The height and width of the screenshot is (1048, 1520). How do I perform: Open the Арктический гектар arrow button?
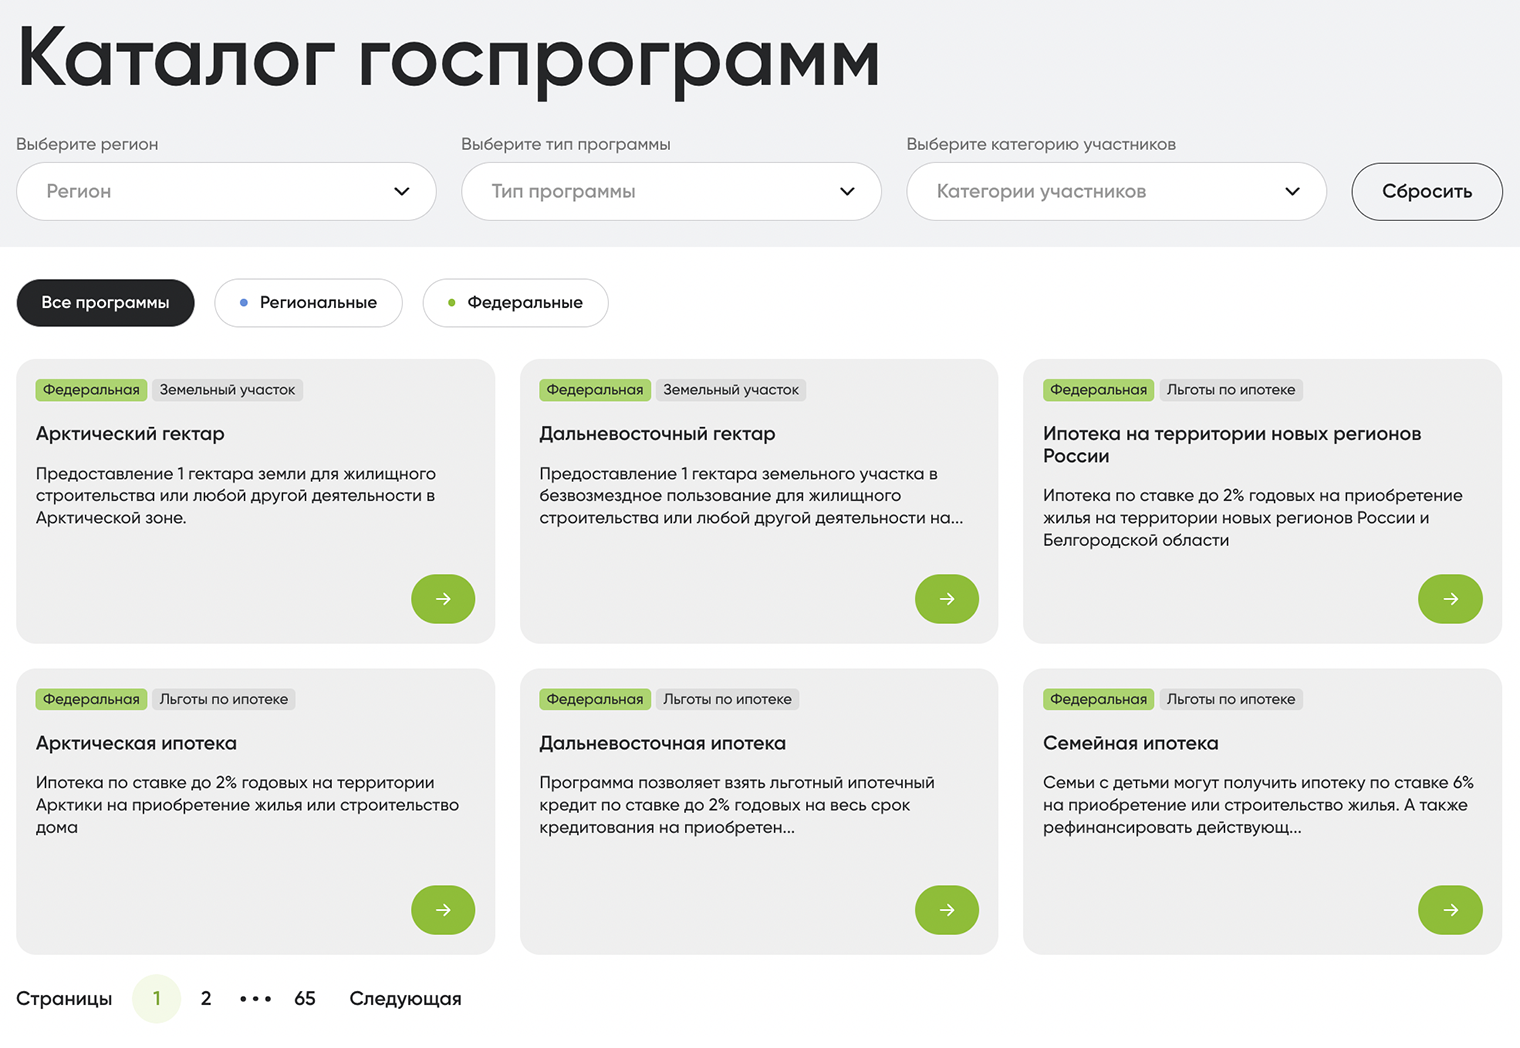[443, 599]
